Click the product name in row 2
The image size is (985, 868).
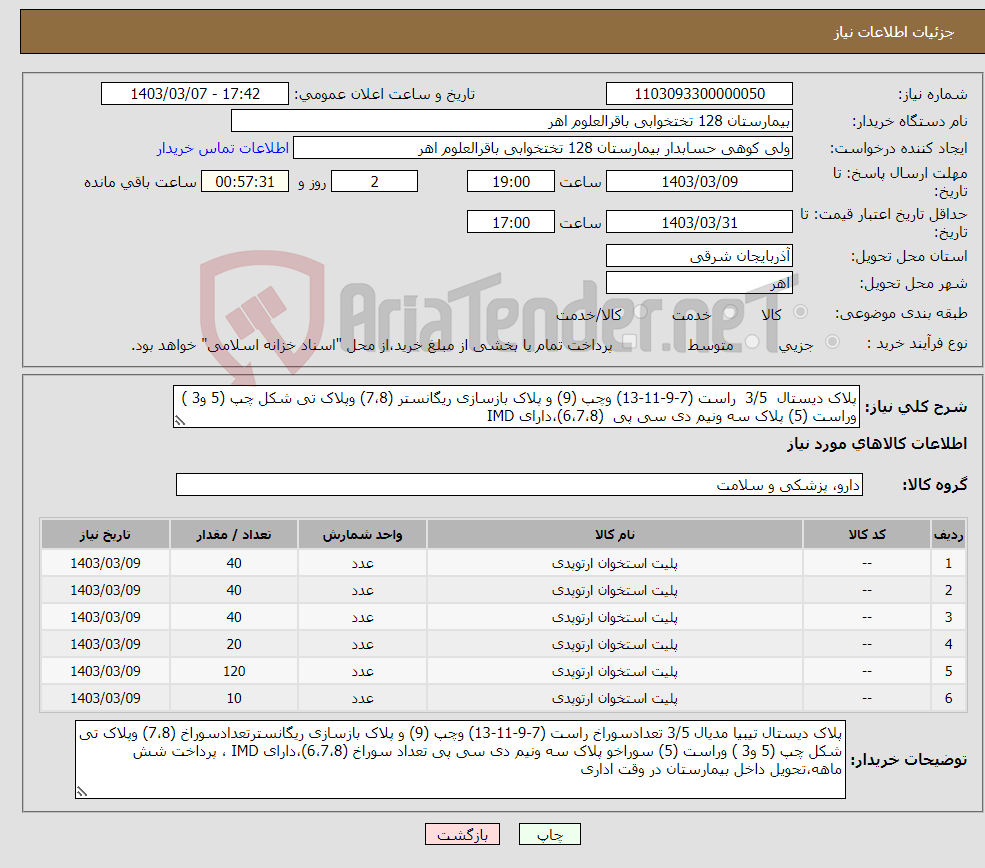[x=614, y=590]
